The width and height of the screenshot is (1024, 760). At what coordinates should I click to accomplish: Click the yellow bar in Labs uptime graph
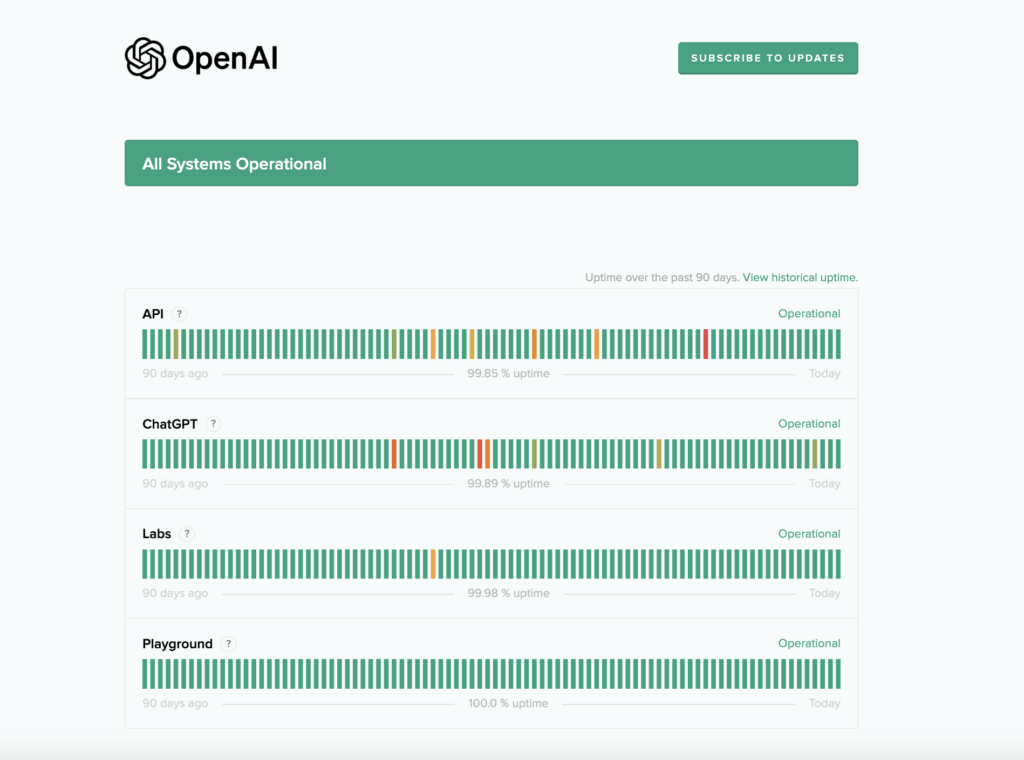pyautogui.click(x=434, y=563)
